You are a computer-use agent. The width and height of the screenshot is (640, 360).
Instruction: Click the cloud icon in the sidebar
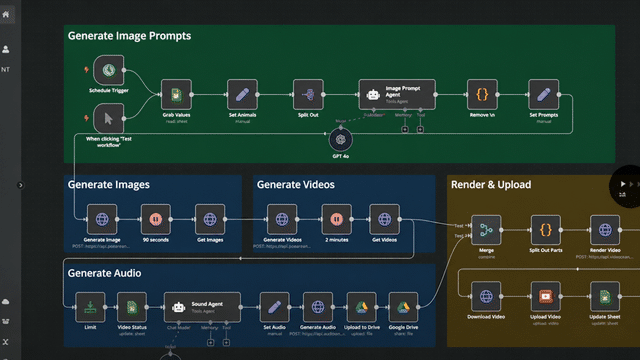click(x=6, y=302)
